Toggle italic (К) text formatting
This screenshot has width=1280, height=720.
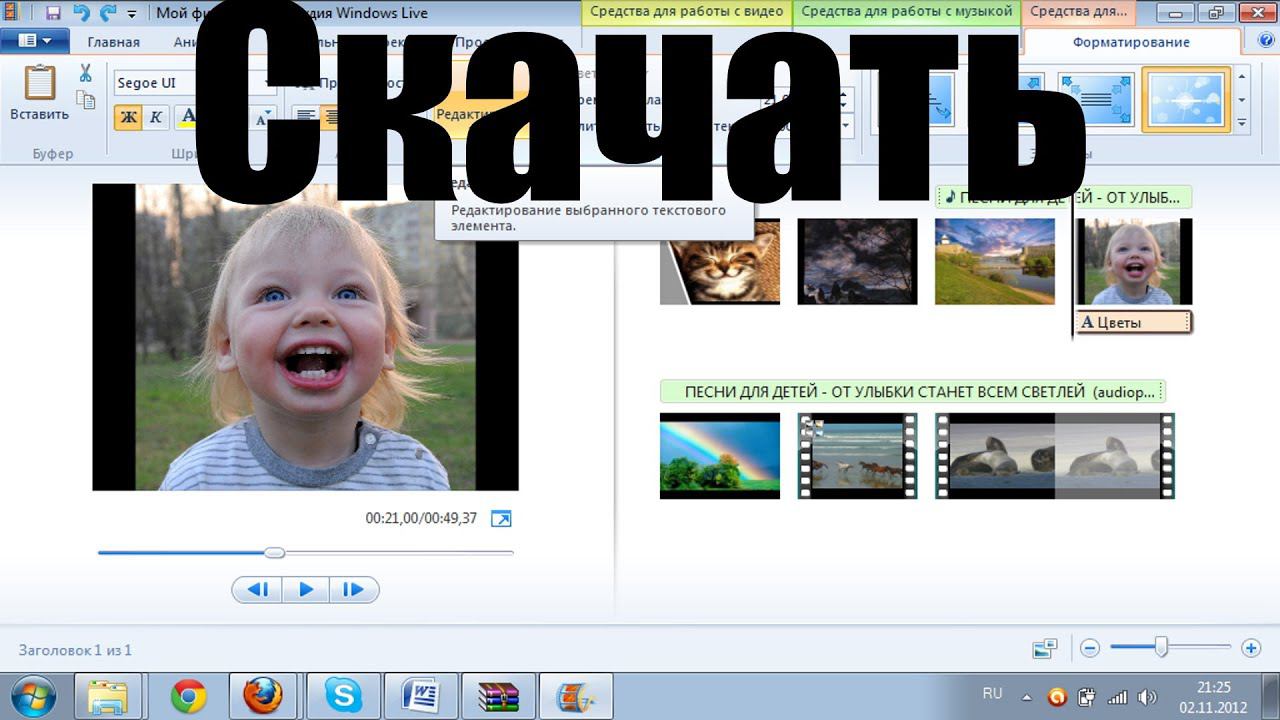tap(155, 117)
